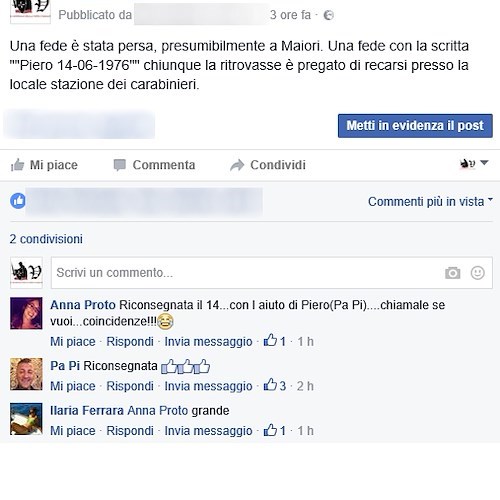Click Rispondi under Ilaria Ferrara's comment
The image size is (500, 500).
130,431
